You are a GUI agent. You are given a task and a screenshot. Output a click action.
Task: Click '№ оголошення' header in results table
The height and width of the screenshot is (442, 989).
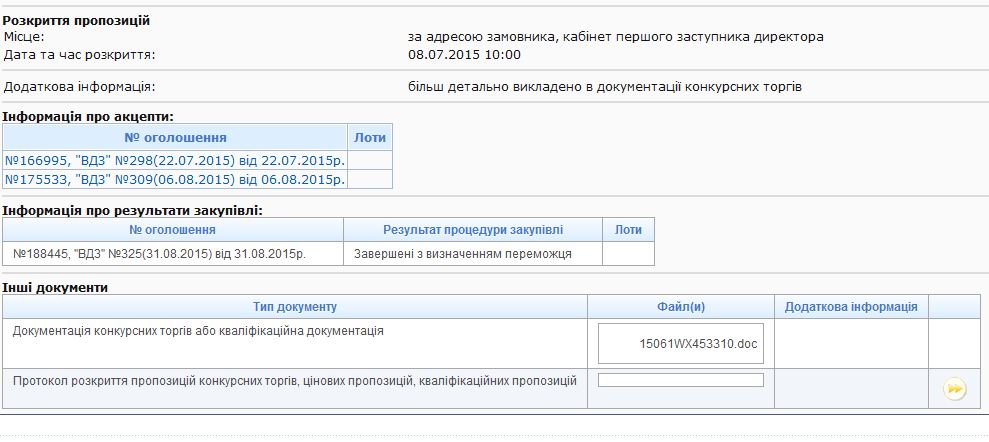[x=172, y=230]
